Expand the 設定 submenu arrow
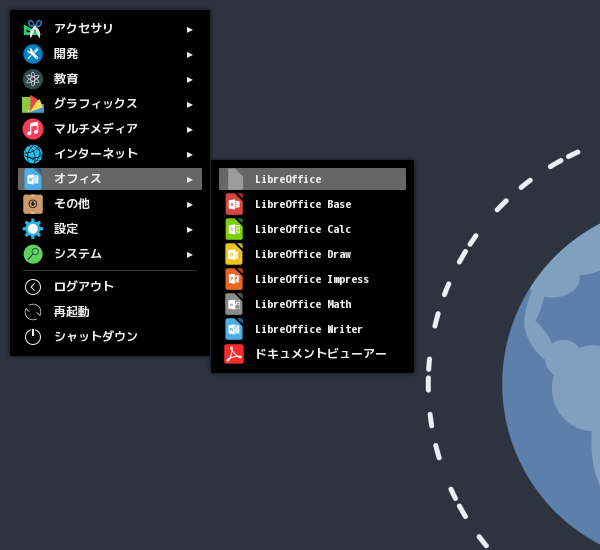The image size is (600, 550). (189, 230)
